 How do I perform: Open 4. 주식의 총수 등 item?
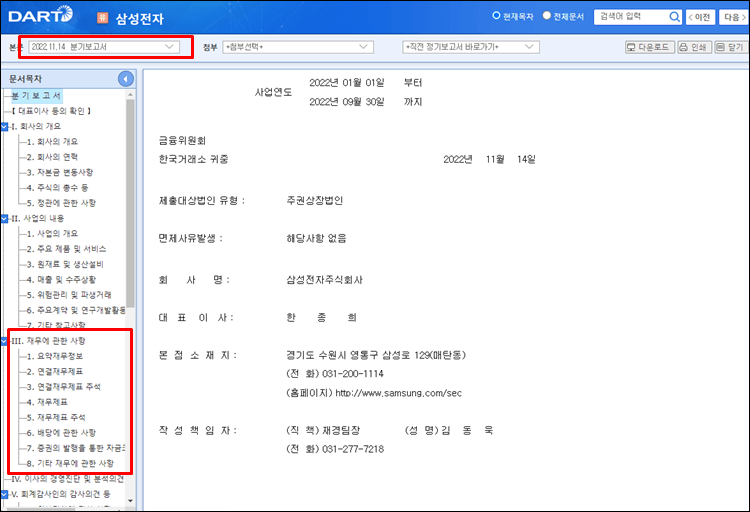tap(57, 188)
